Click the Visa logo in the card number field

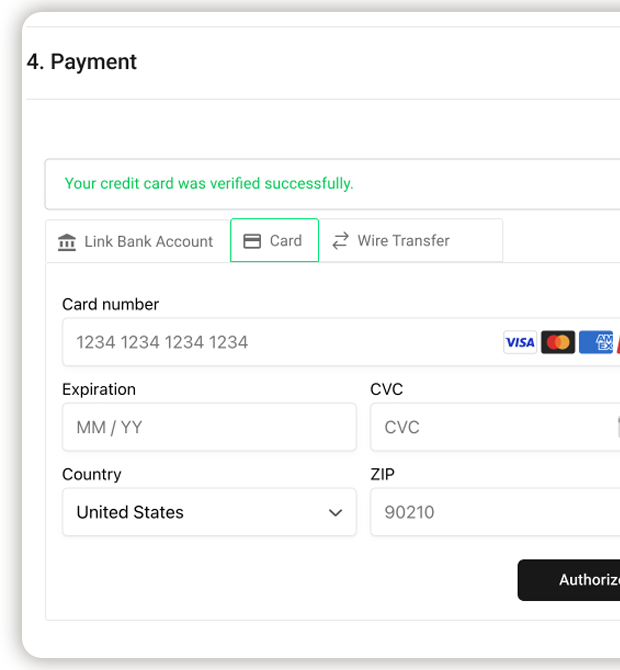click(520, 343)
